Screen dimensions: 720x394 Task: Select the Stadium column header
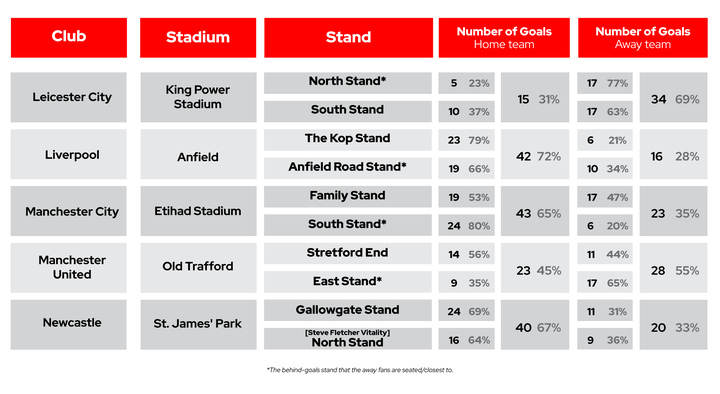tap(198, 38)
